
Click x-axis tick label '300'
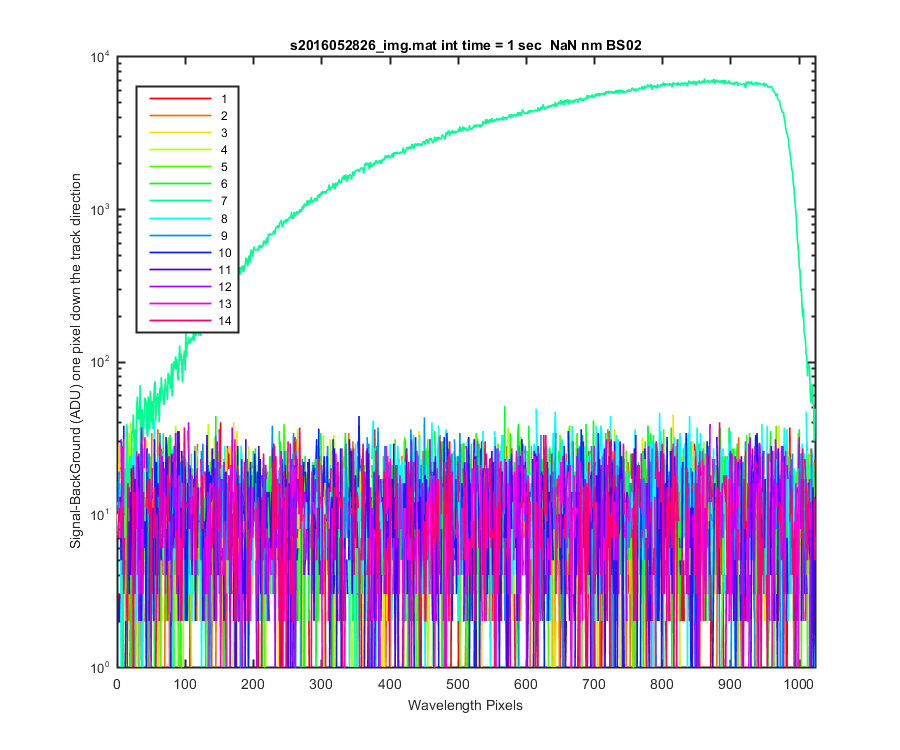click(321, 684)
